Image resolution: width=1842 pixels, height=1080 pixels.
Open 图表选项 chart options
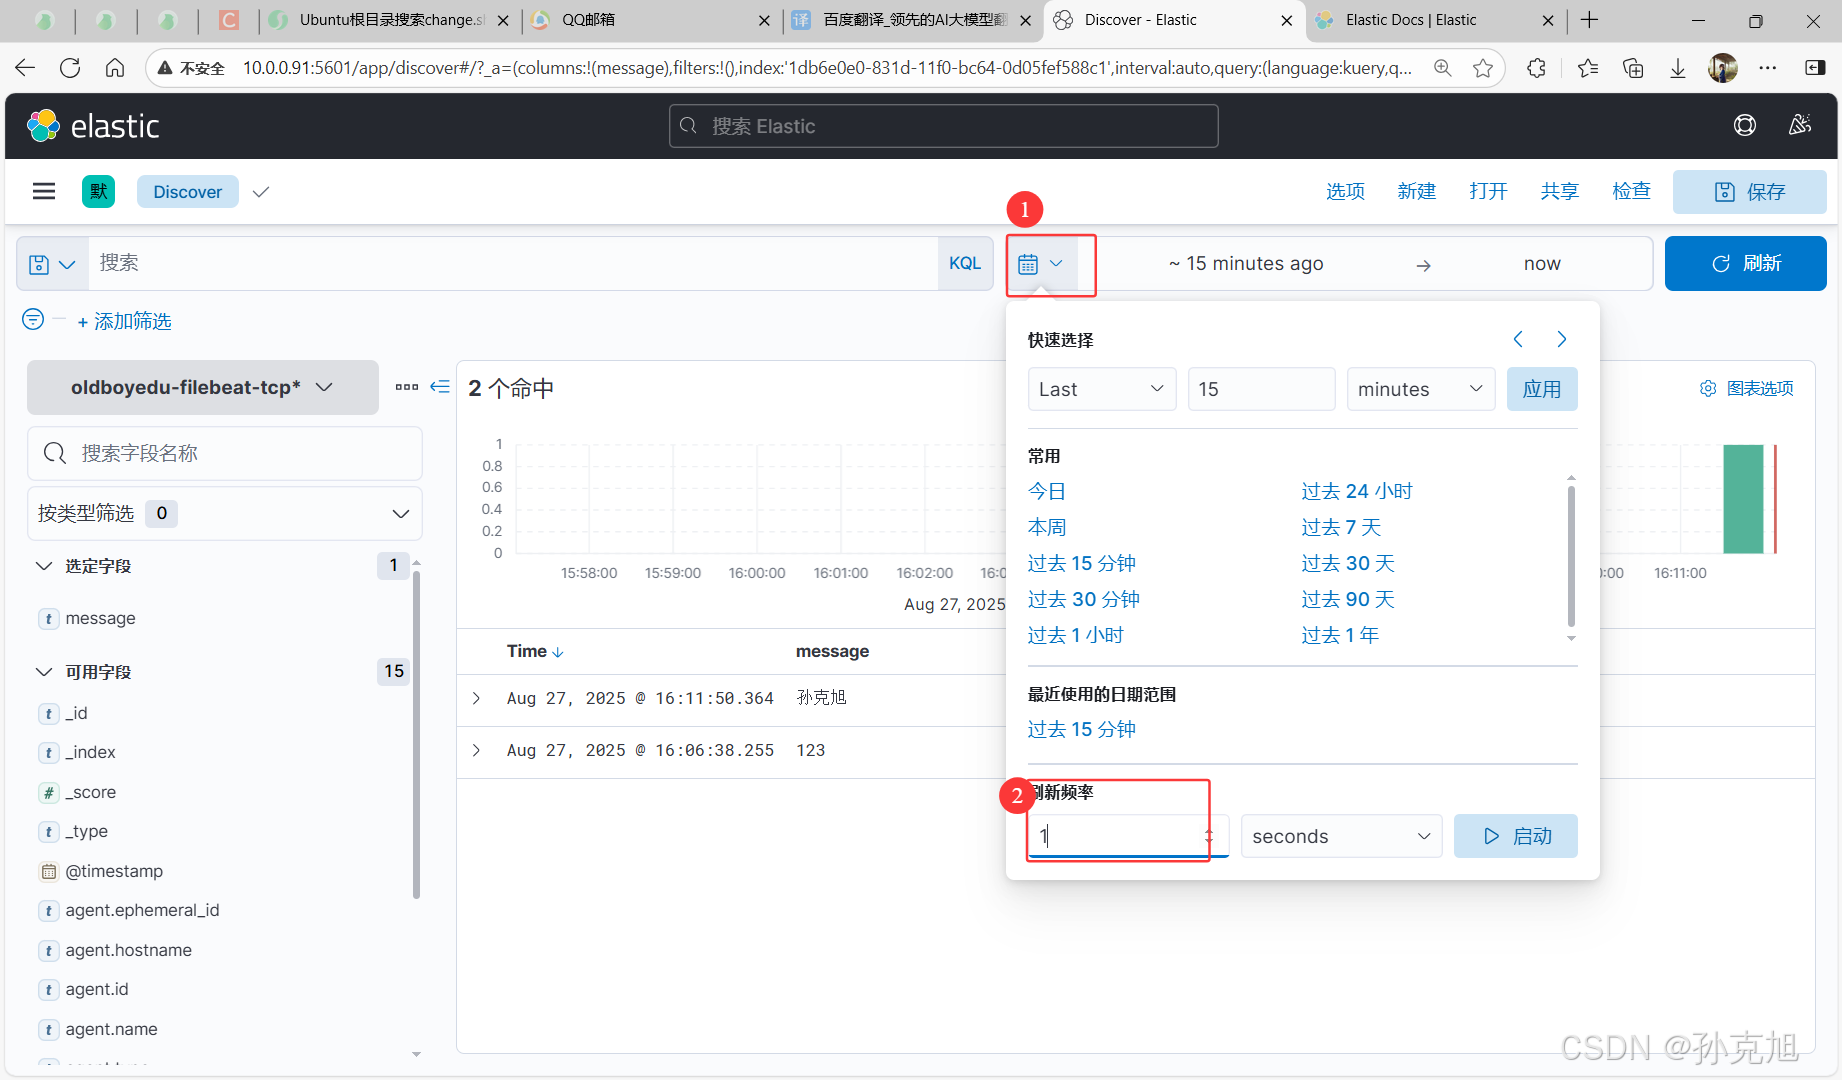(1747, 388)
